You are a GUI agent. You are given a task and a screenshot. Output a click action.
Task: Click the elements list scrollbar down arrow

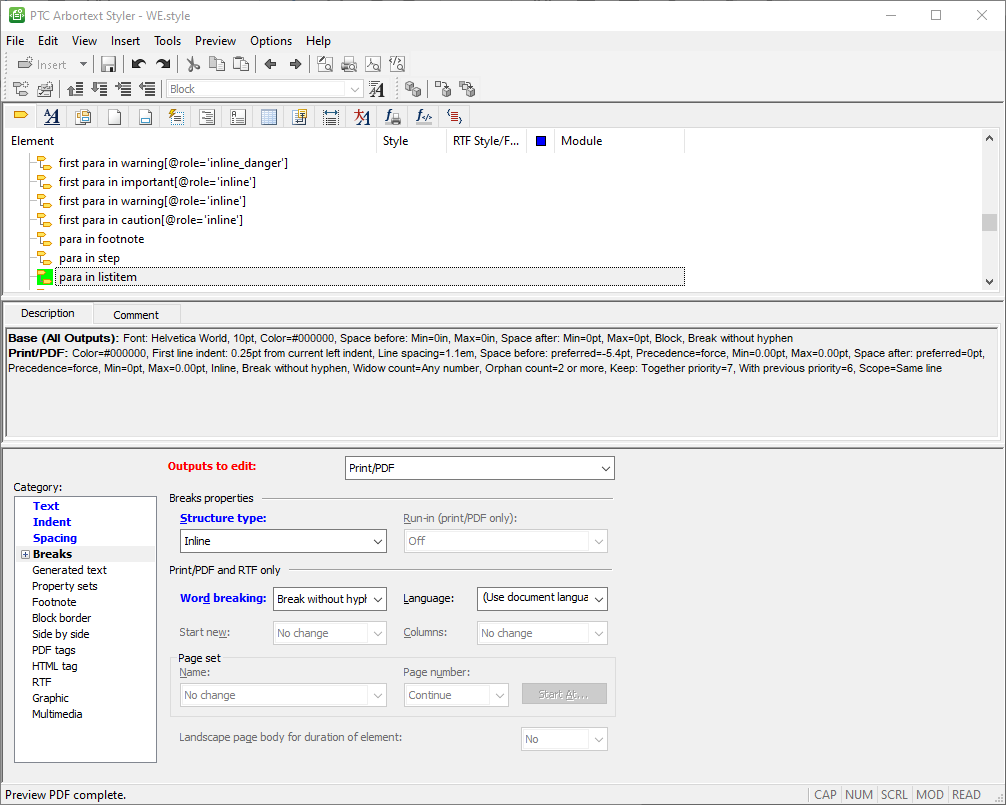989,282
